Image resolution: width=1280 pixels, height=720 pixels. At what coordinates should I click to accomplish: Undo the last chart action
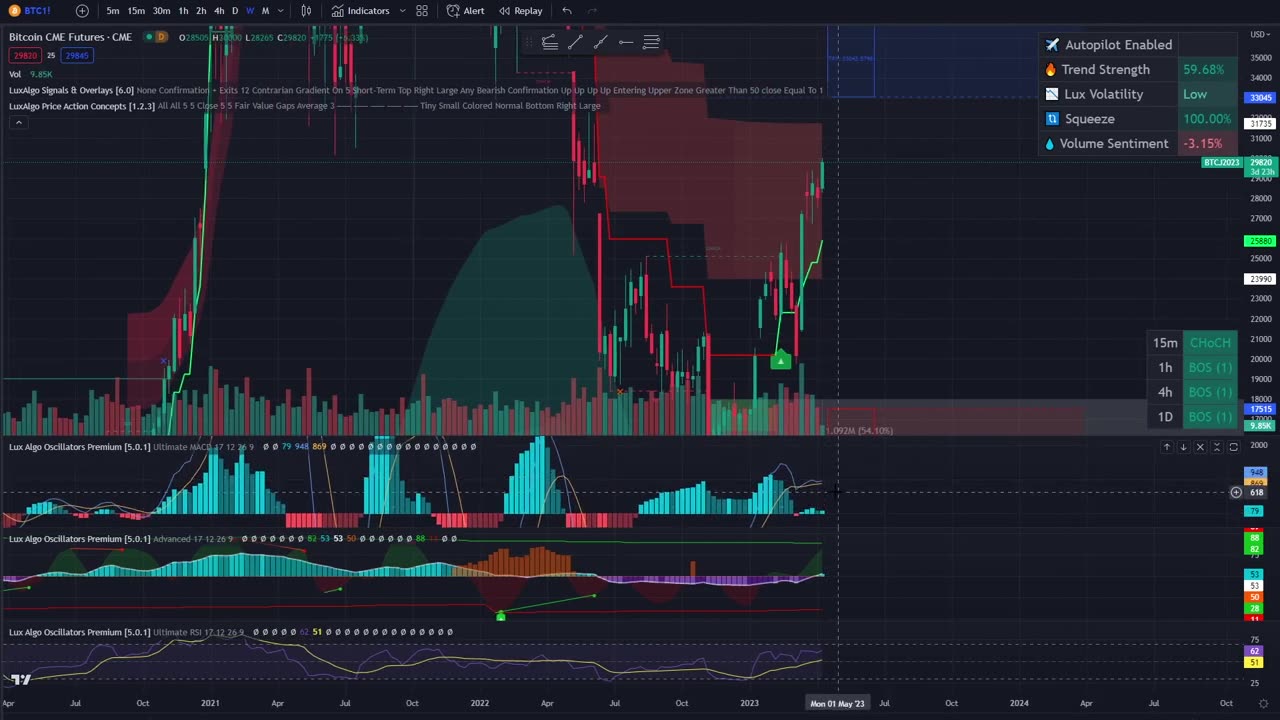pos(567,11)
